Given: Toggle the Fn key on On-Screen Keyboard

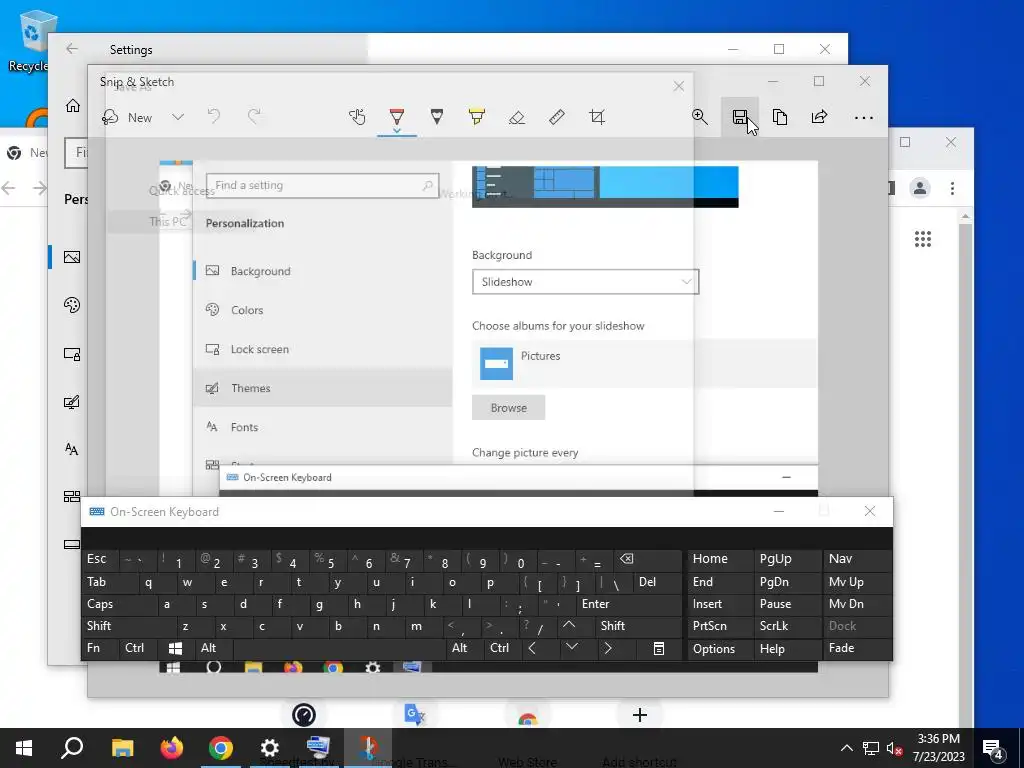Looking at the screenshot, I should point(101,648).
